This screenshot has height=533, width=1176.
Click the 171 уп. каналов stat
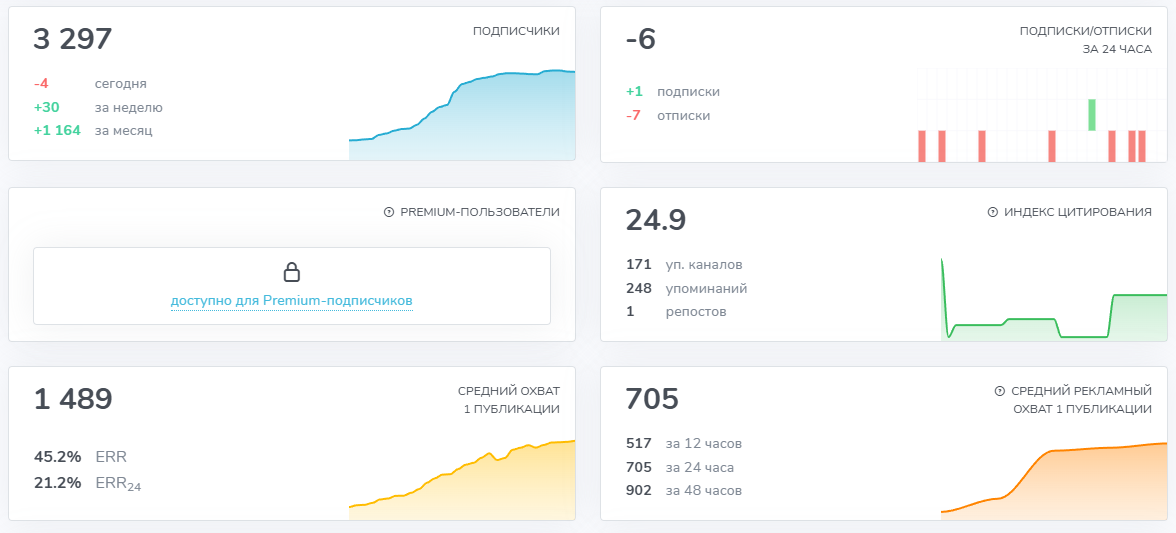tap(685, 265)
